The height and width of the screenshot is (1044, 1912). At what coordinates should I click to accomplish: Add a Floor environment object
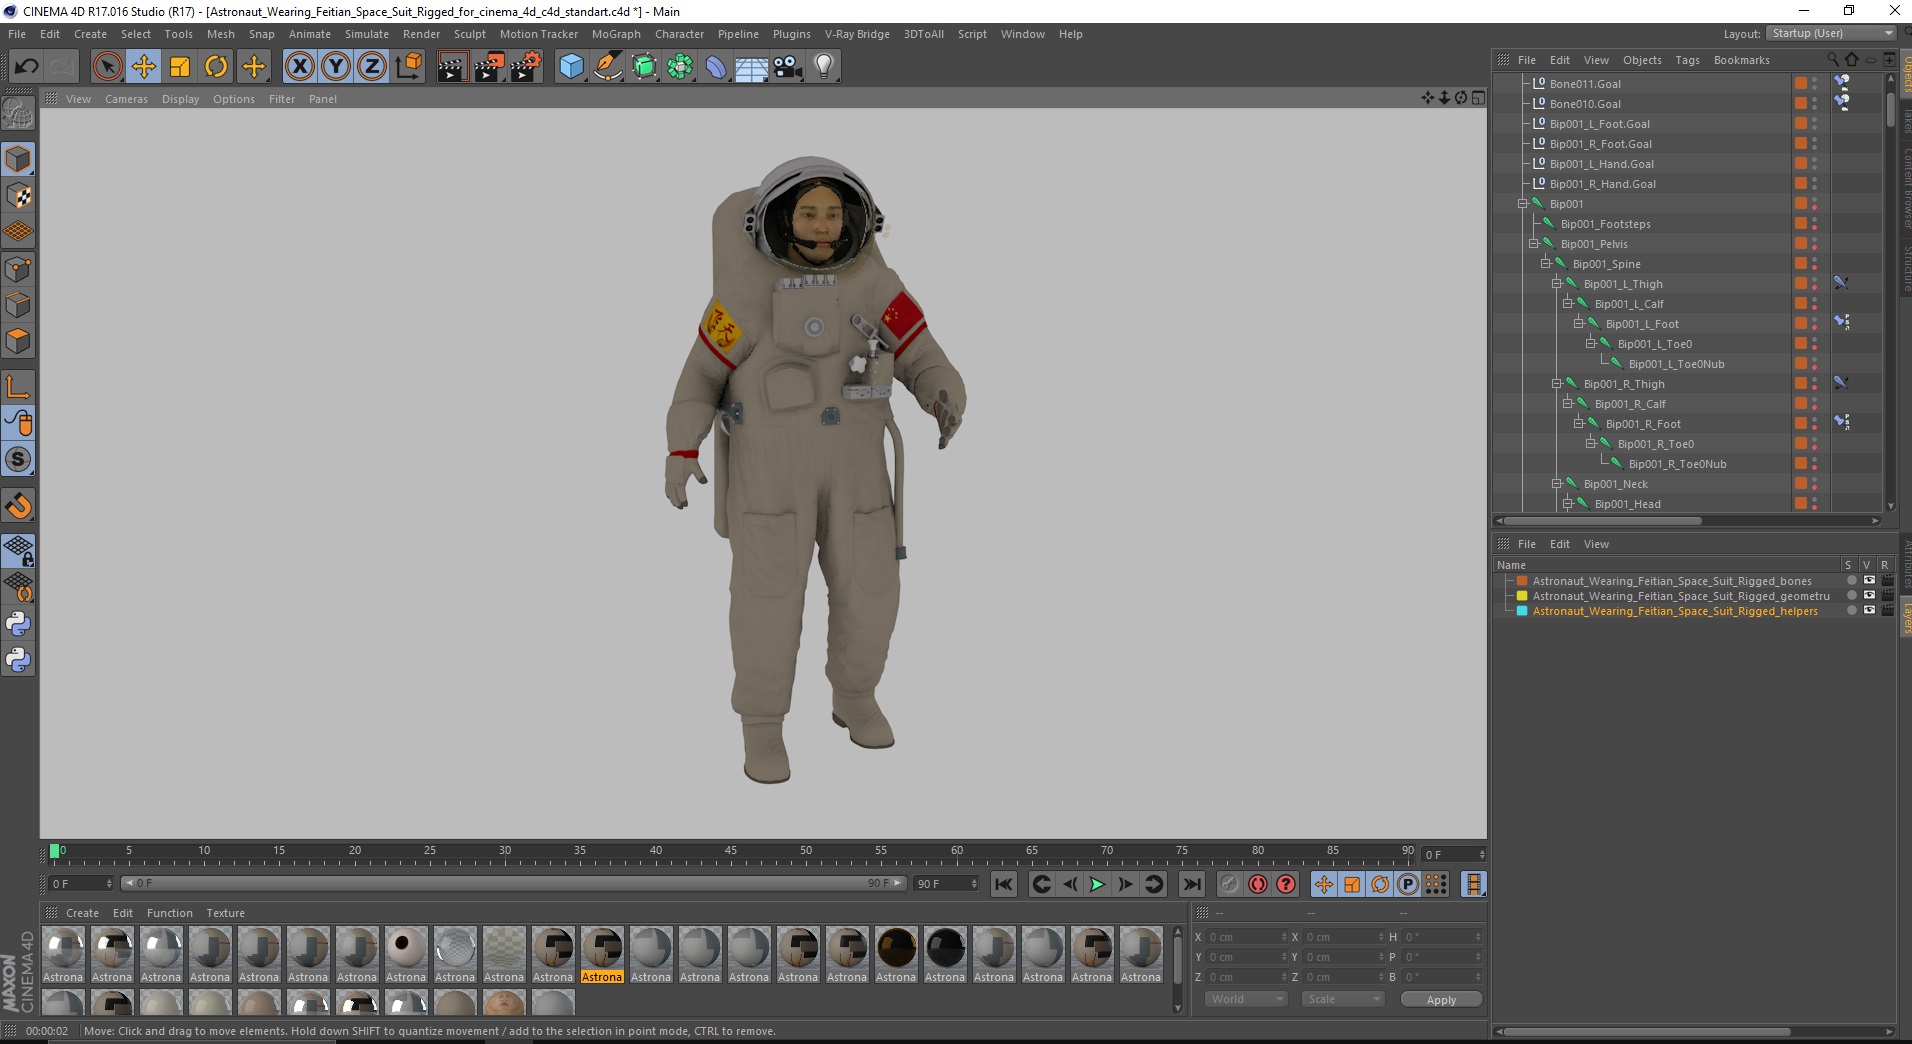752,67
